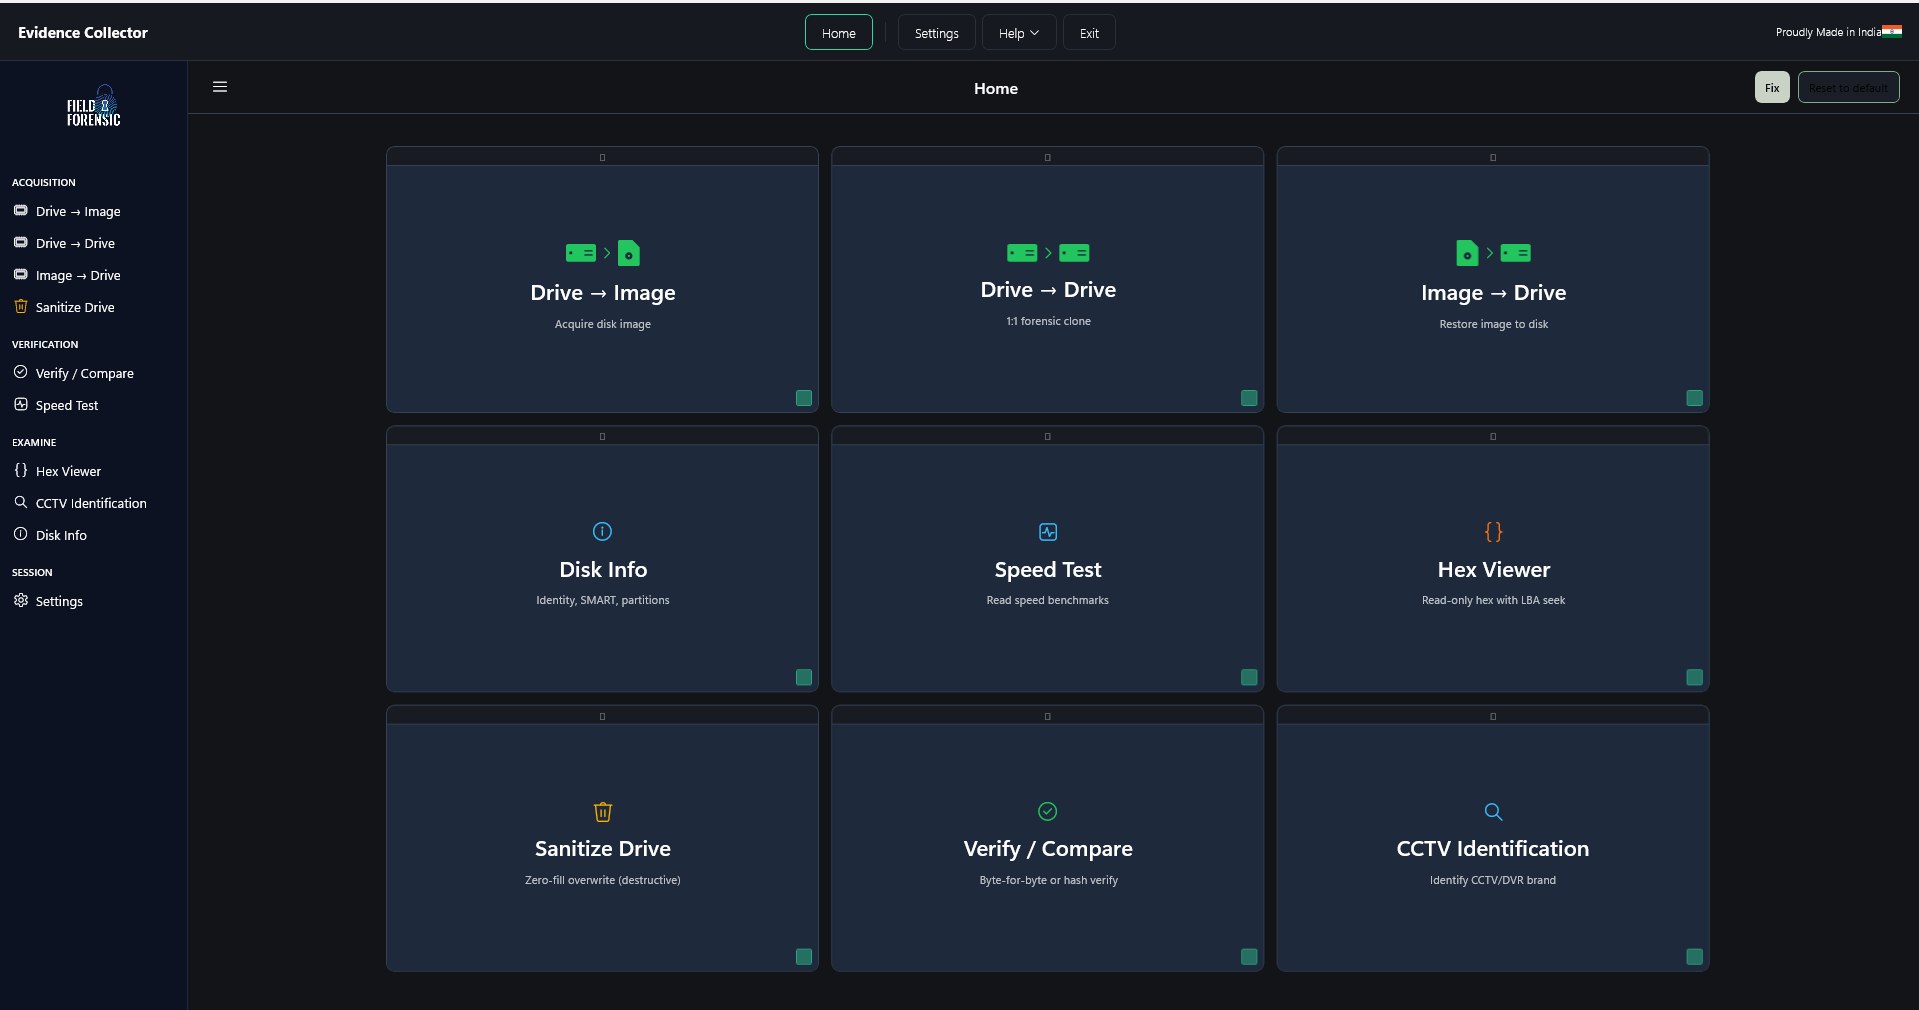Screen dimensions: 1919x1010
Task: Click "Byte-for-byte or hash verify" text
Action: [x=1048, y=880]
